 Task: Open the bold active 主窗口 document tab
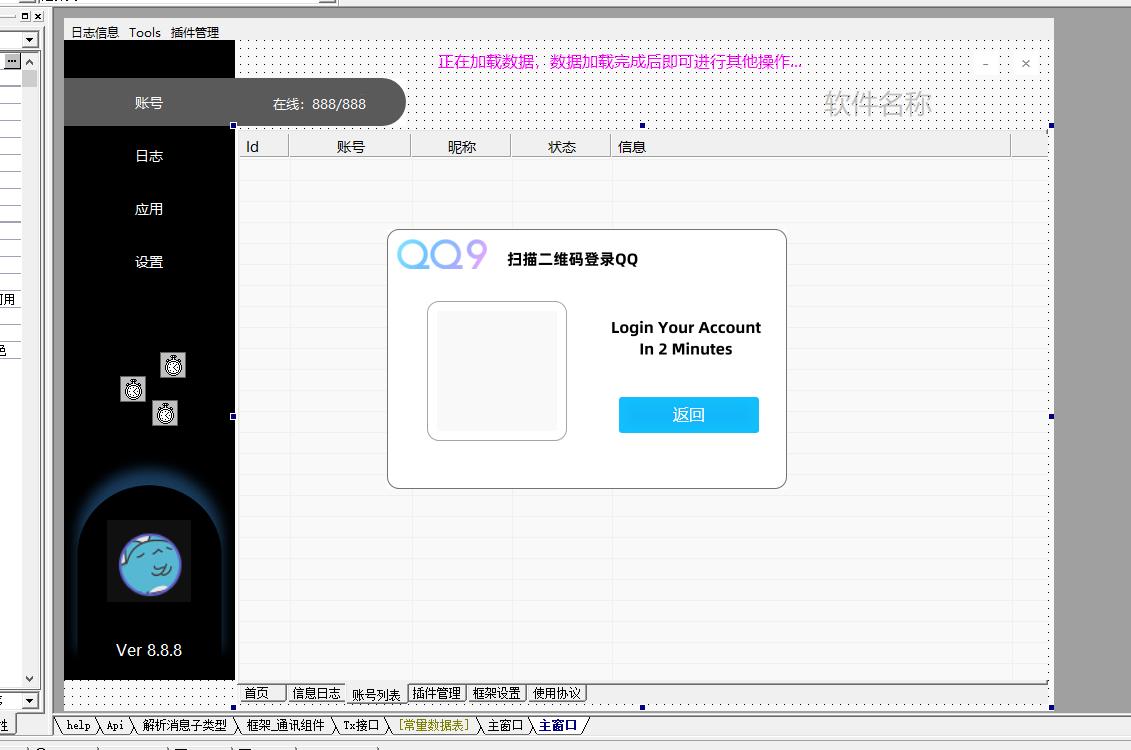[558, 725]
